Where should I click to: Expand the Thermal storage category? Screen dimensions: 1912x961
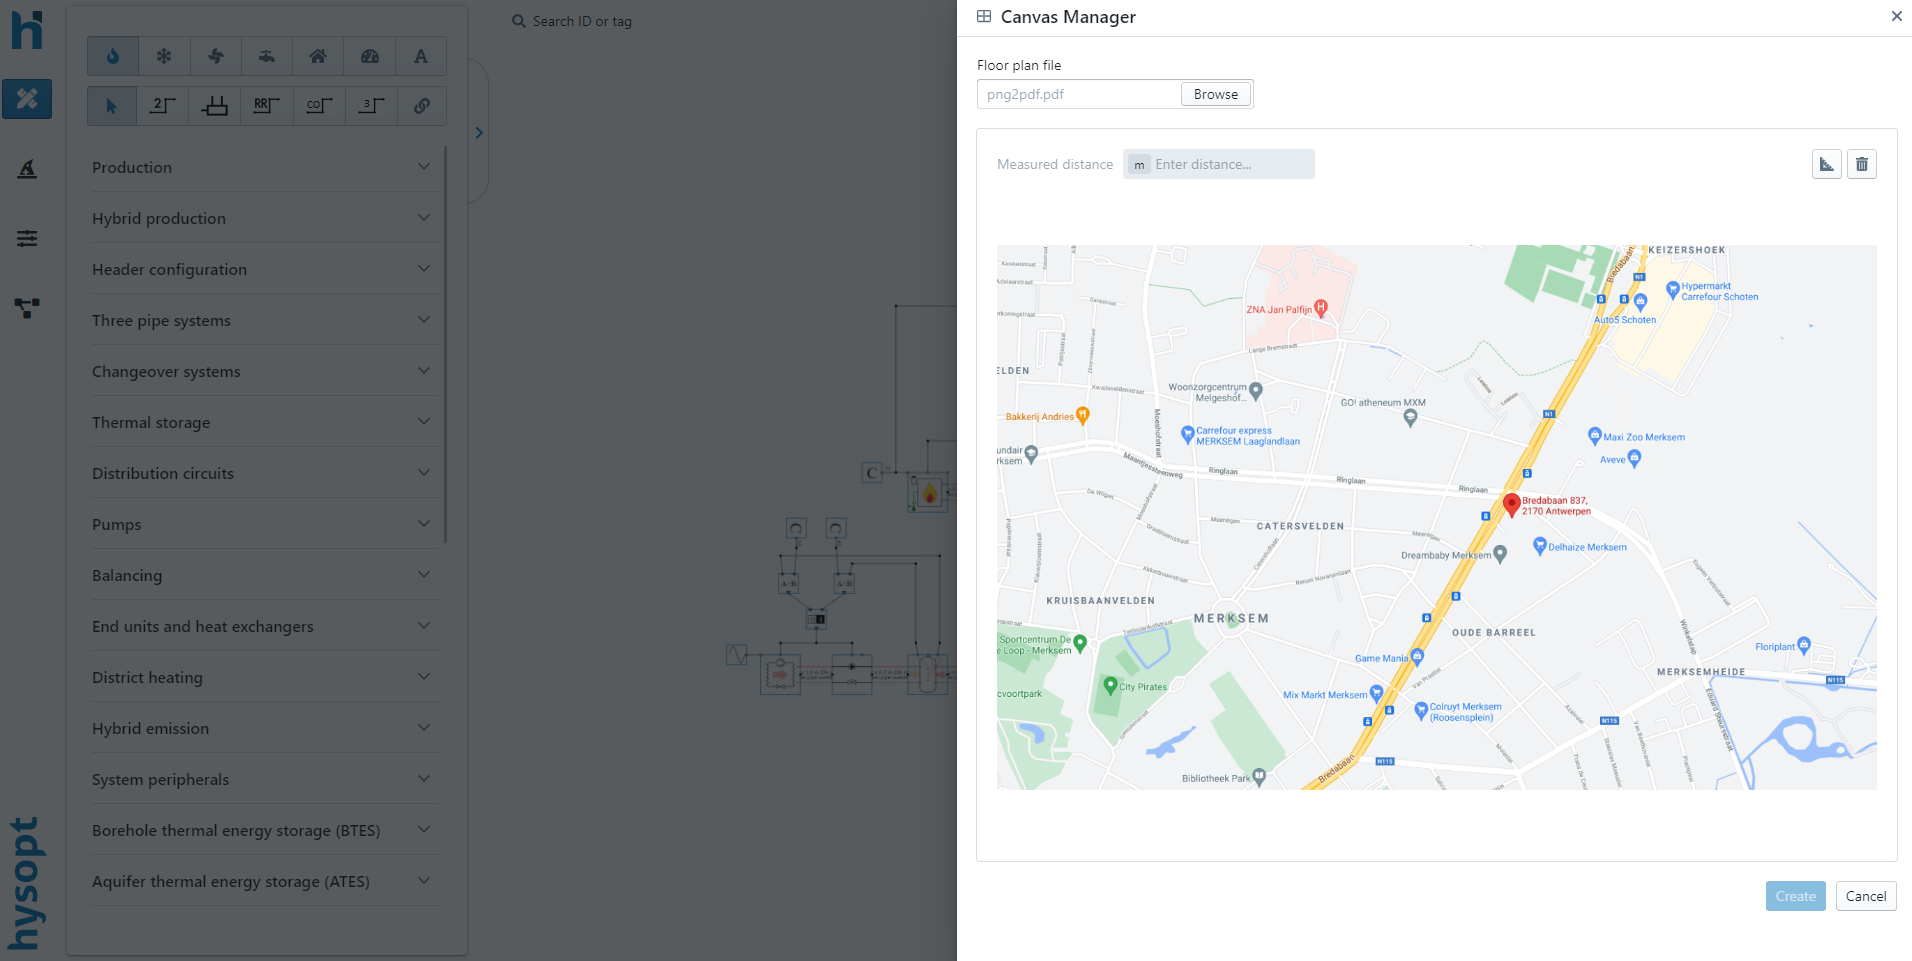click(262, 422)
